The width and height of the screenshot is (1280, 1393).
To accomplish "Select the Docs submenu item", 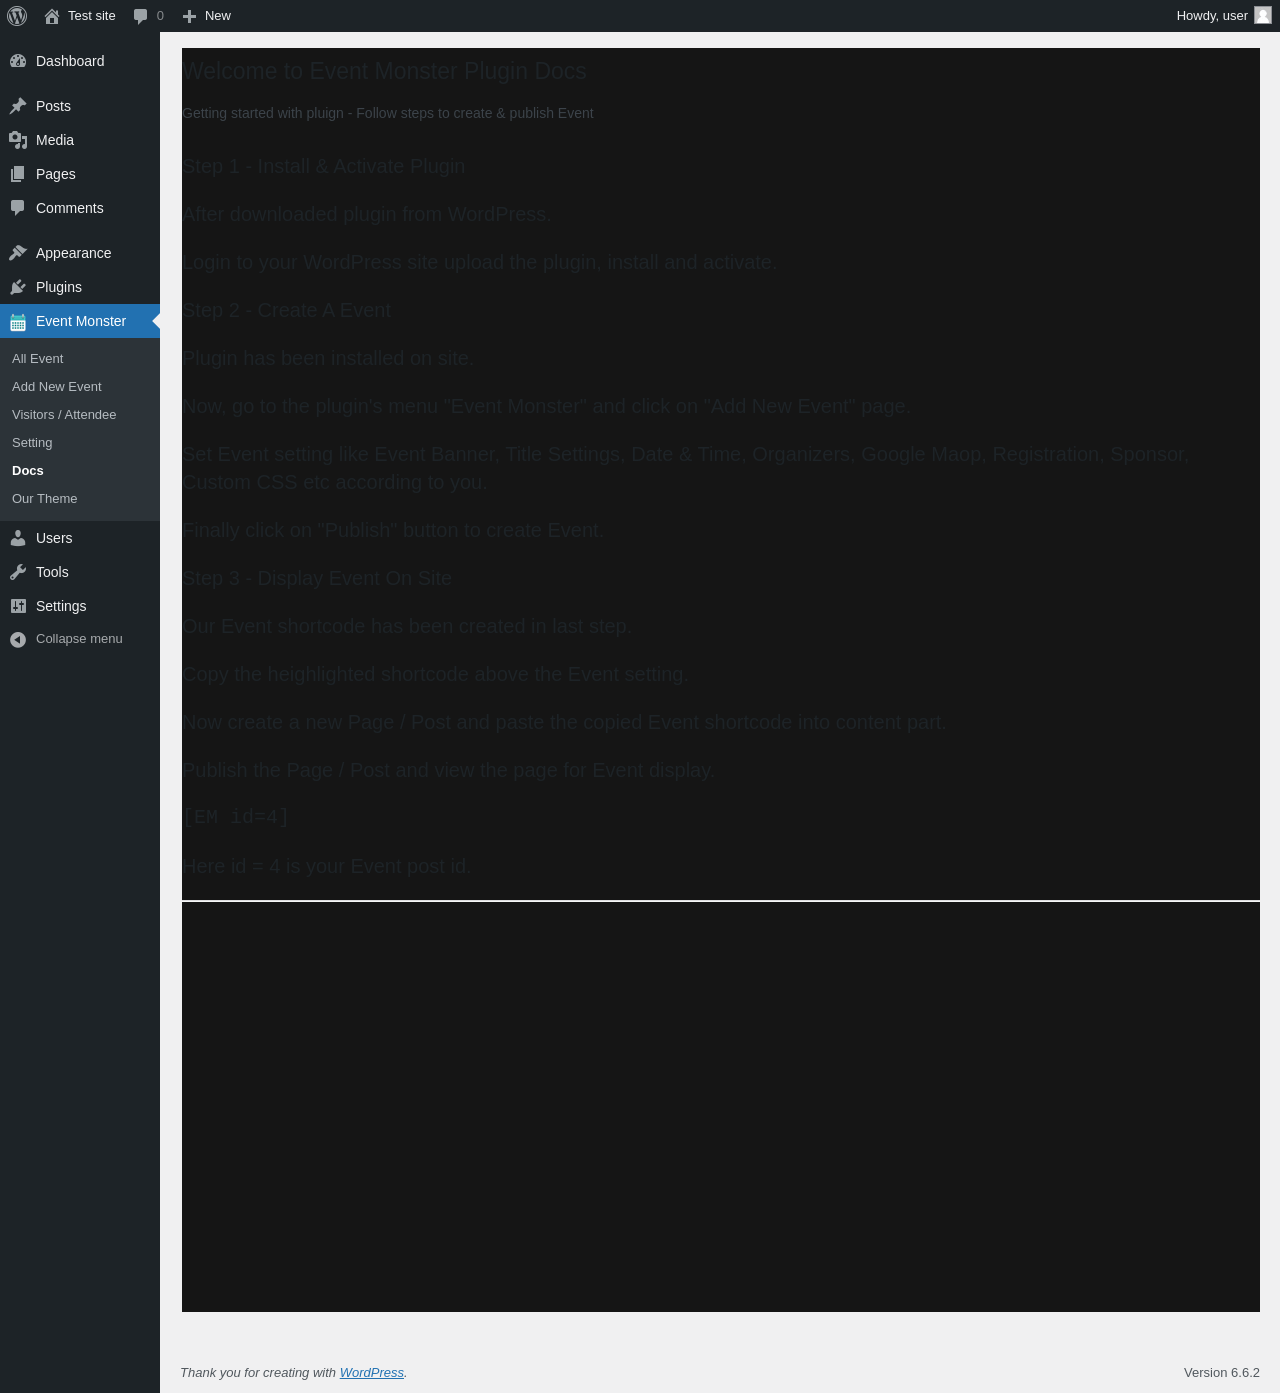I will tap(80, 471).
